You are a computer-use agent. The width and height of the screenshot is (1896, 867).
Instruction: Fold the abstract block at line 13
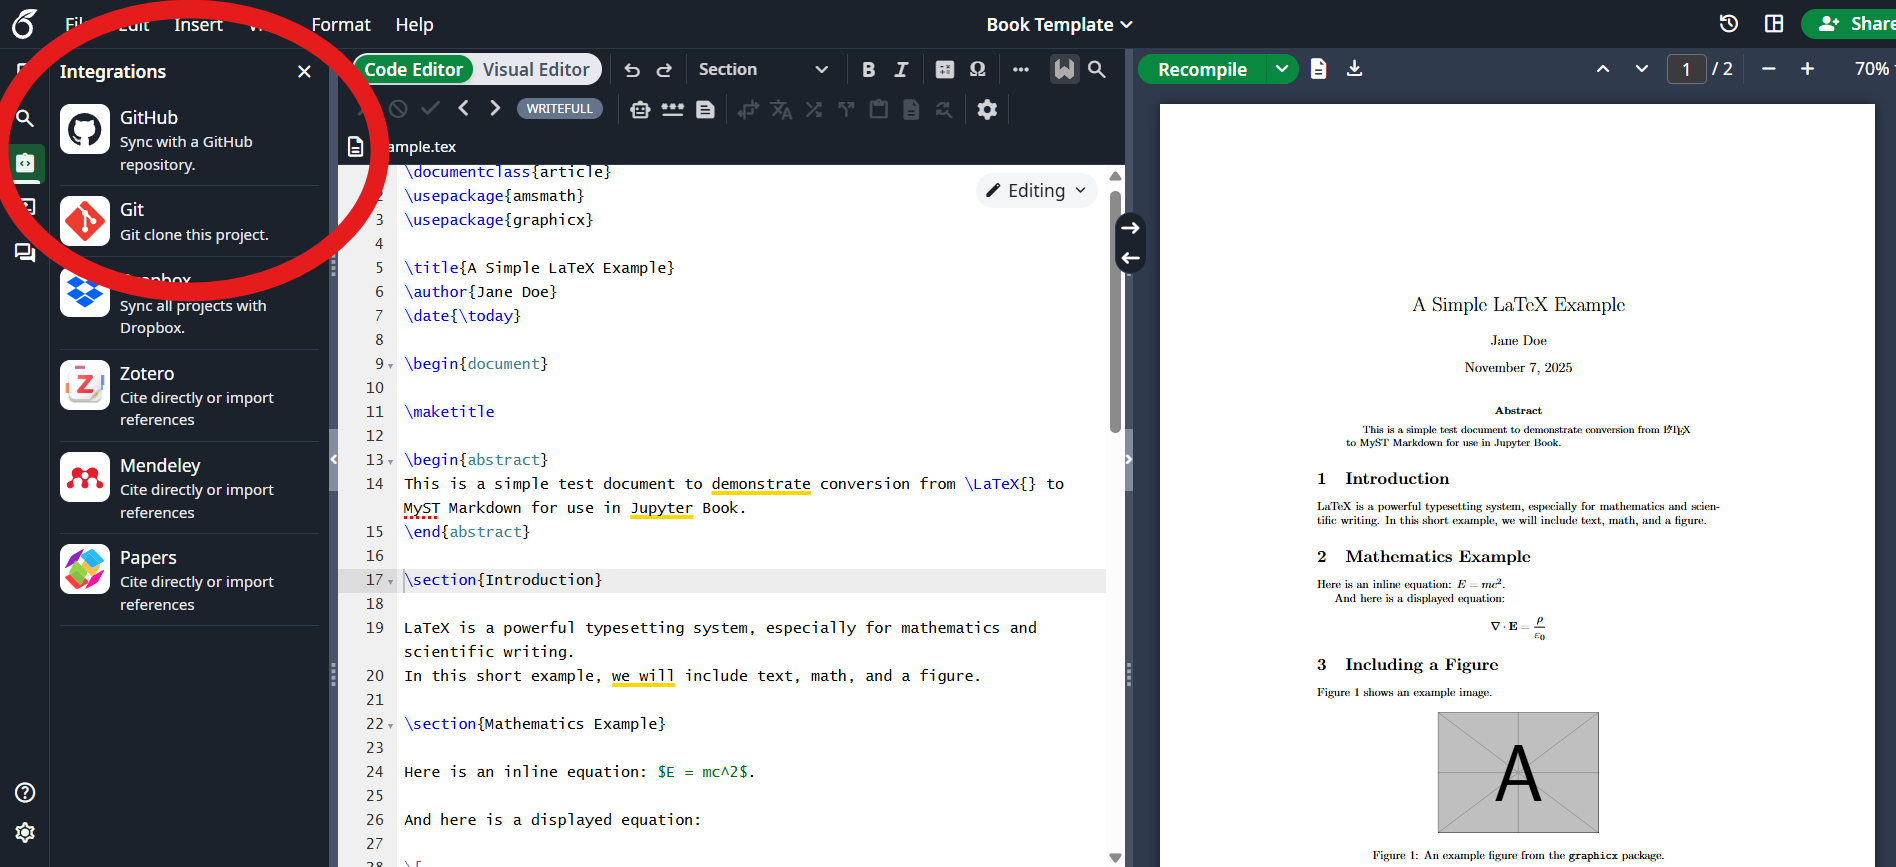tap(391, 461)
